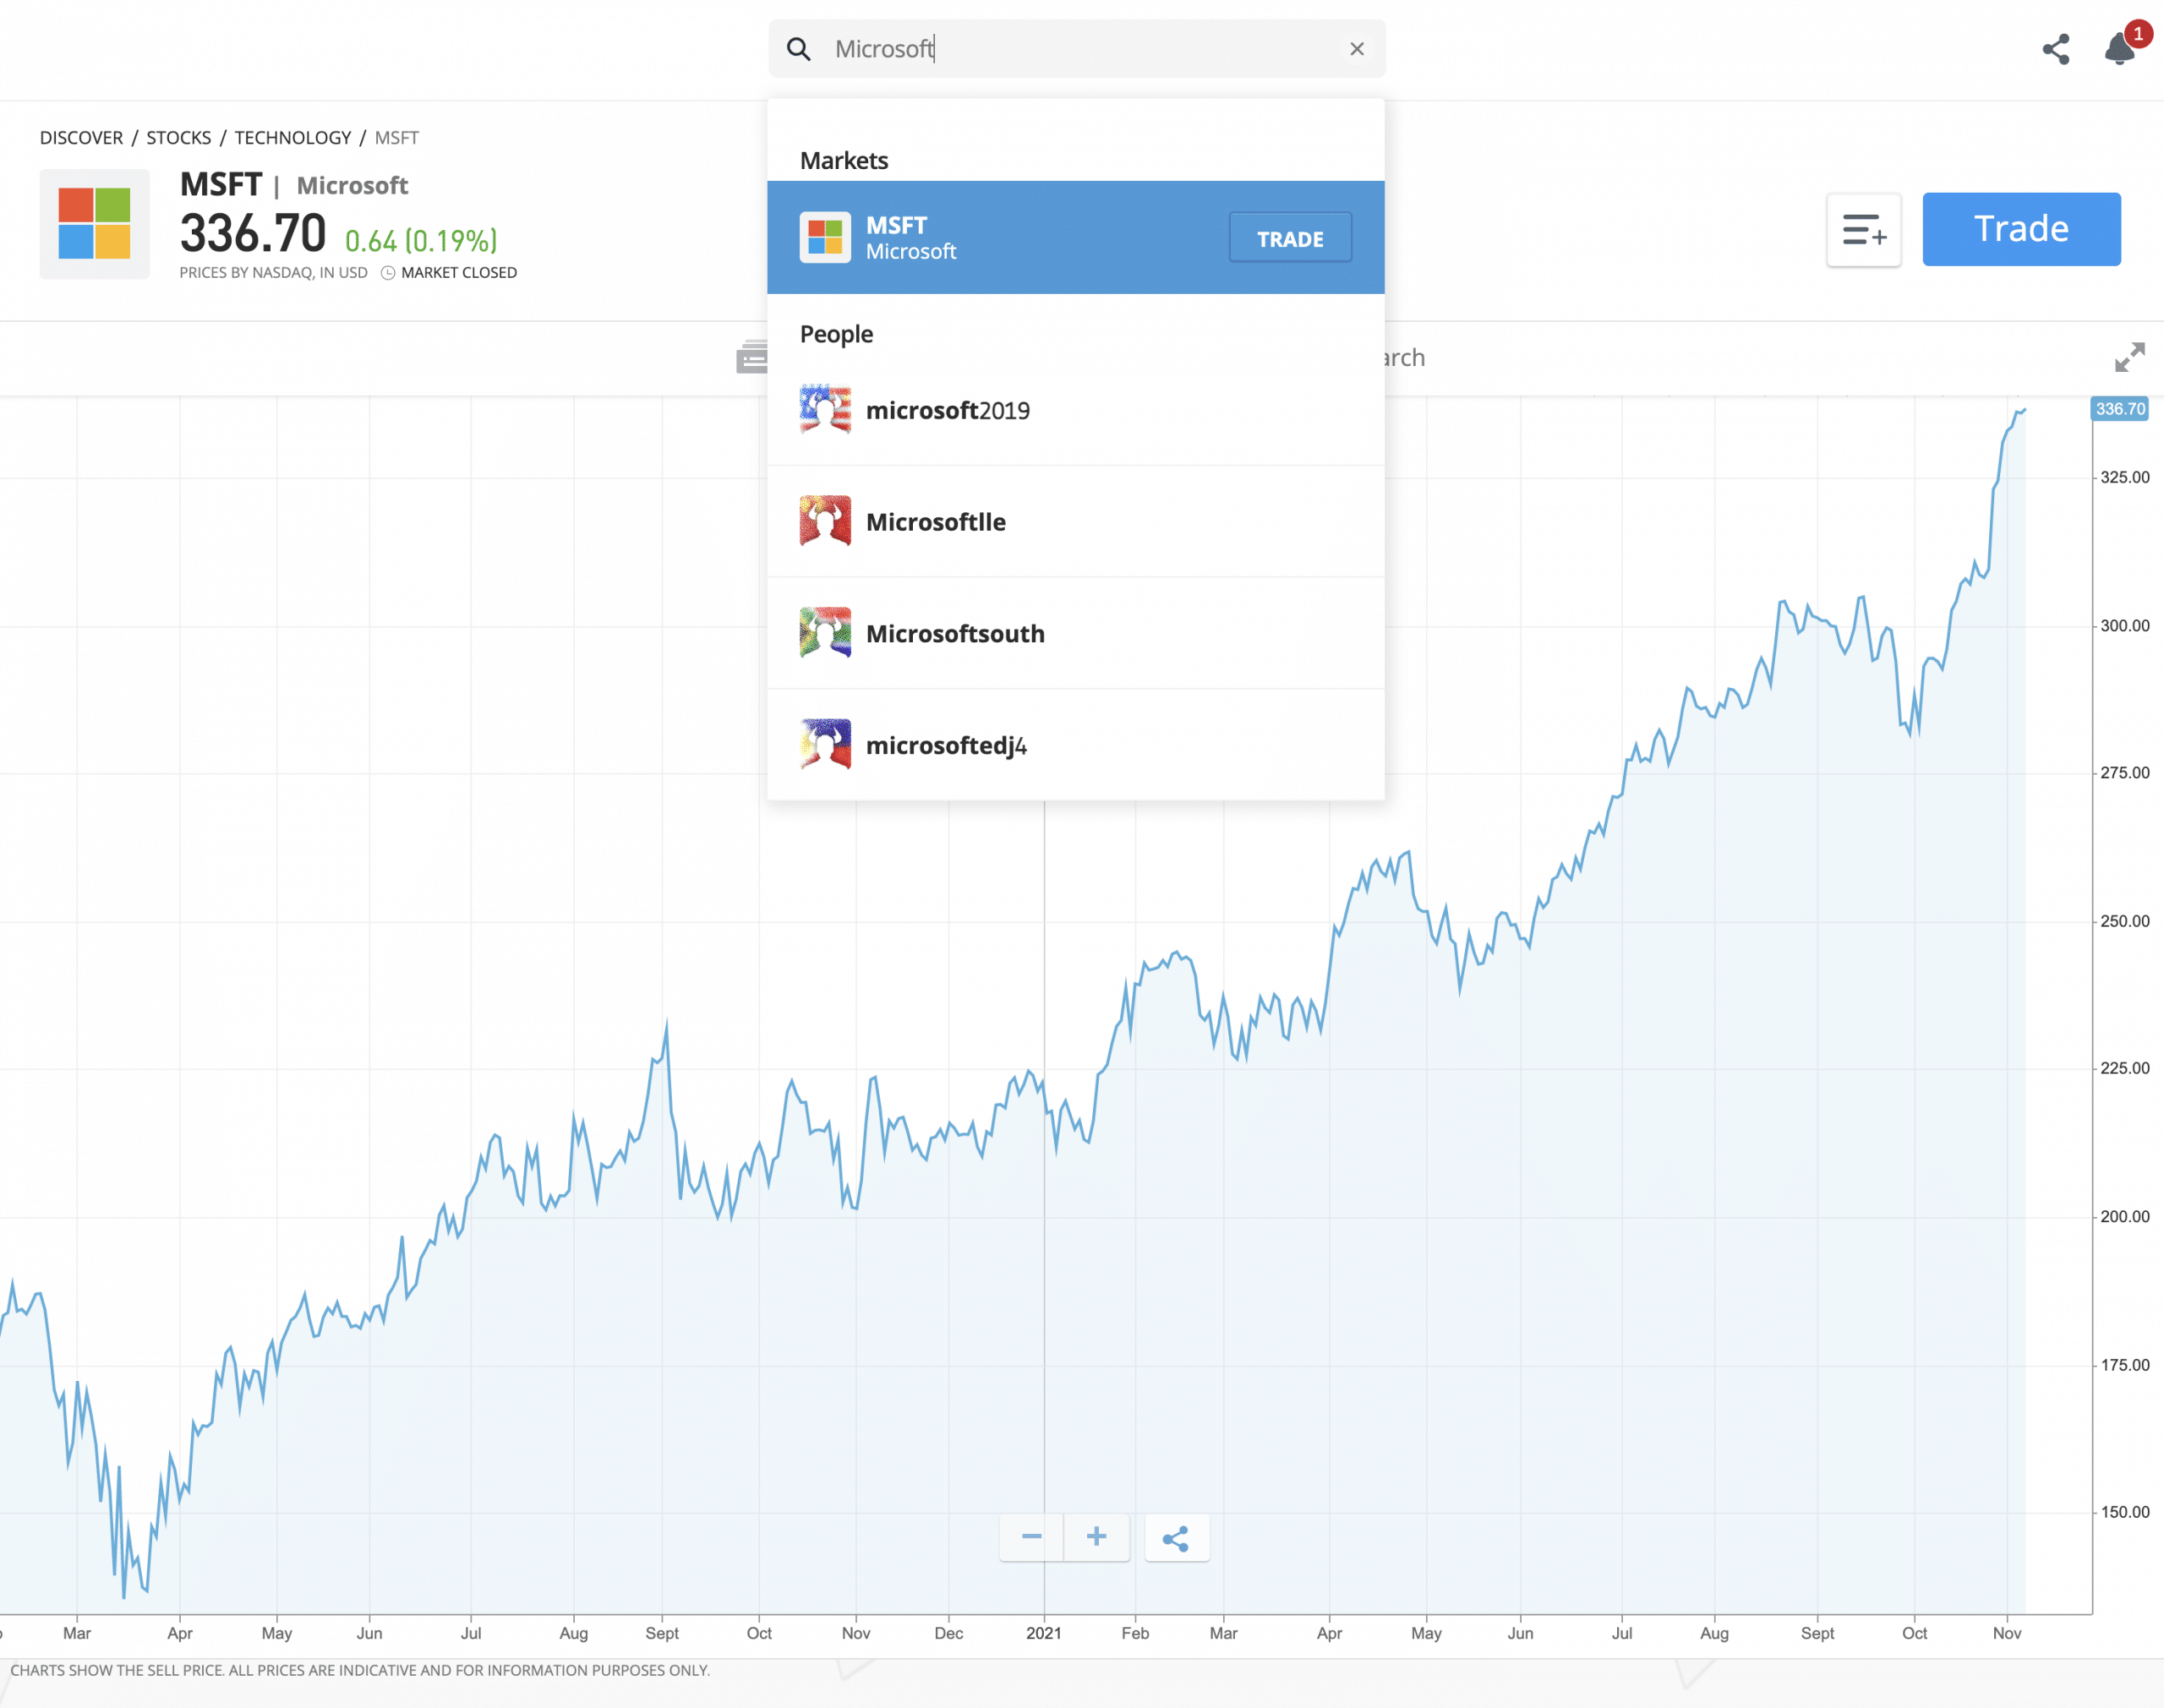This screenshot has height=1708, width=2164.
Task: Click the 150.00 price axis label
Action: 2124,1512
